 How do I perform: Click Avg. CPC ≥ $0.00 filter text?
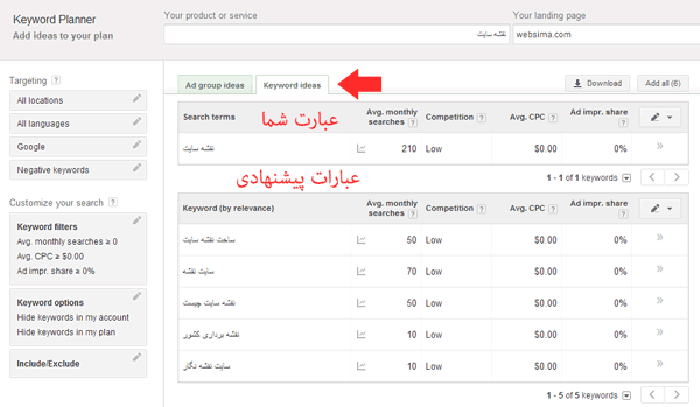50,256
